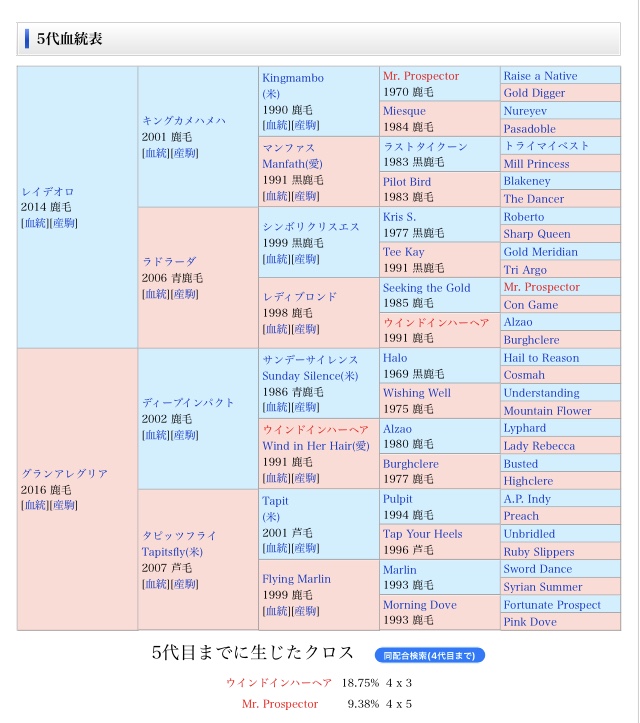Select Raise a Native link

540,76
